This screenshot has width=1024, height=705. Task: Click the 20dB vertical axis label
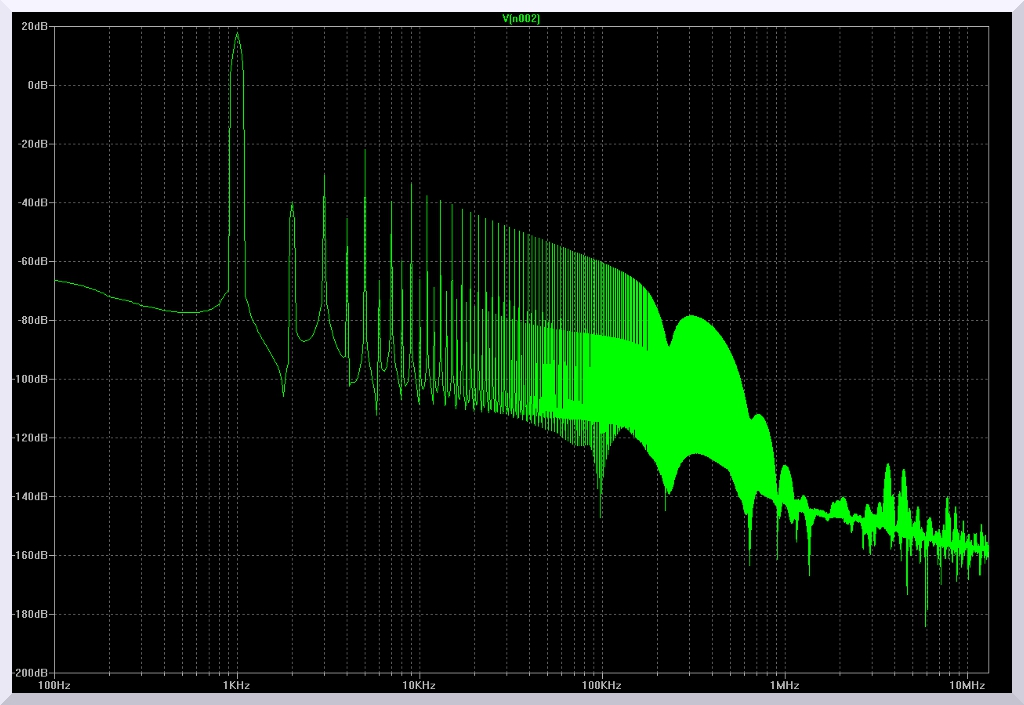tap(36, 27)
